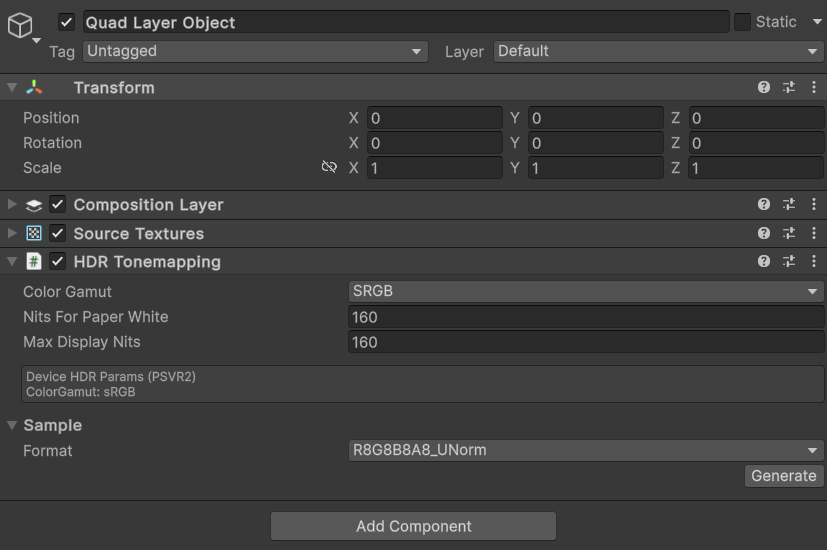827x550 pixels.
Task: Open the Layer dropdown showing Default
Action: tap(657, 51)
